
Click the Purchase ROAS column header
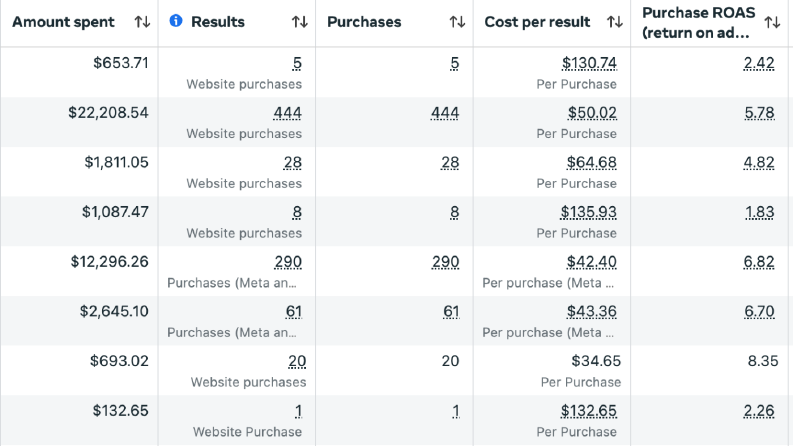[x=698, y=23]
